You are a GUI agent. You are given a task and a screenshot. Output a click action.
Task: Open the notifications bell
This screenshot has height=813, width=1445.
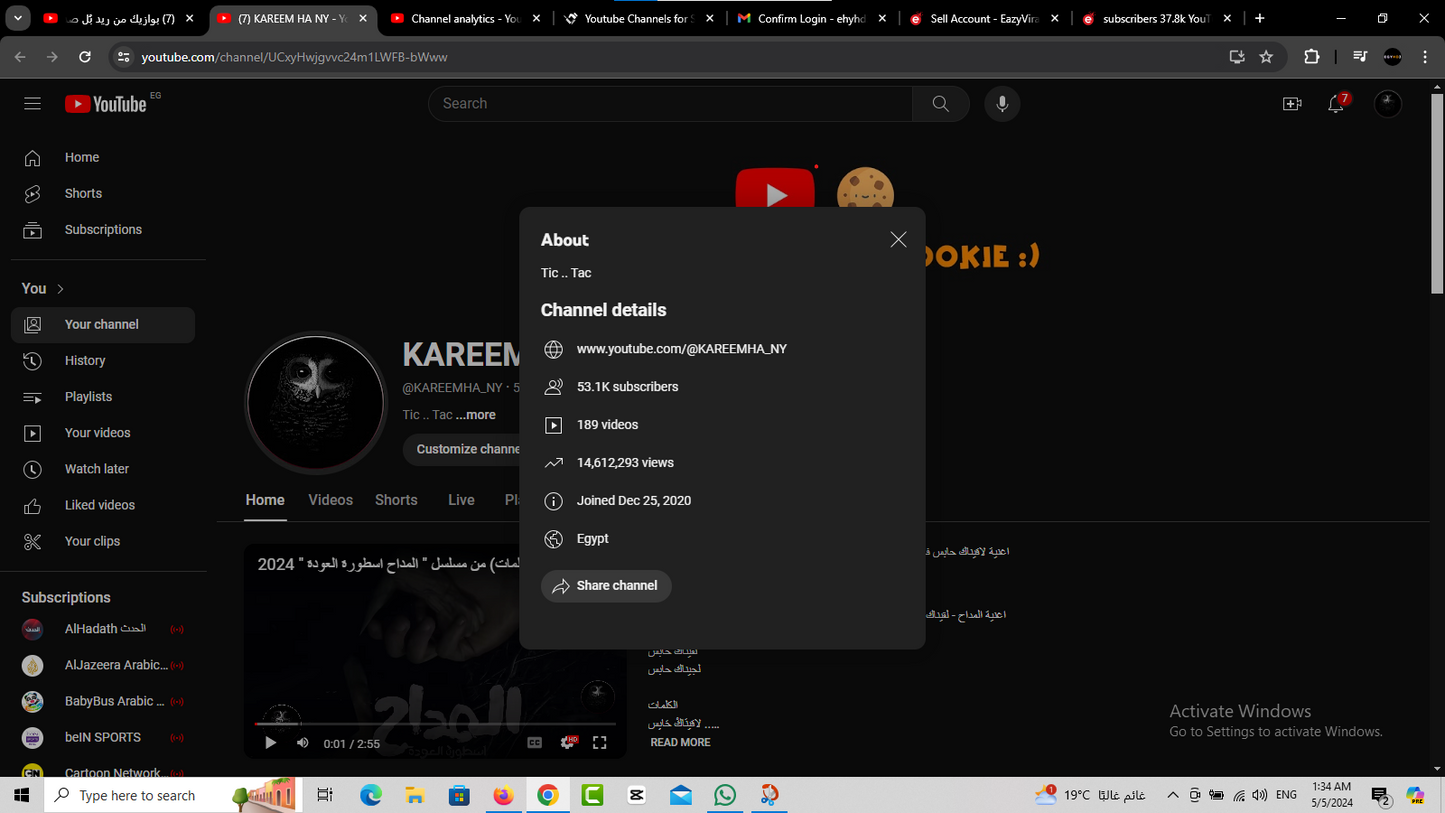(x=1336, y=103)
